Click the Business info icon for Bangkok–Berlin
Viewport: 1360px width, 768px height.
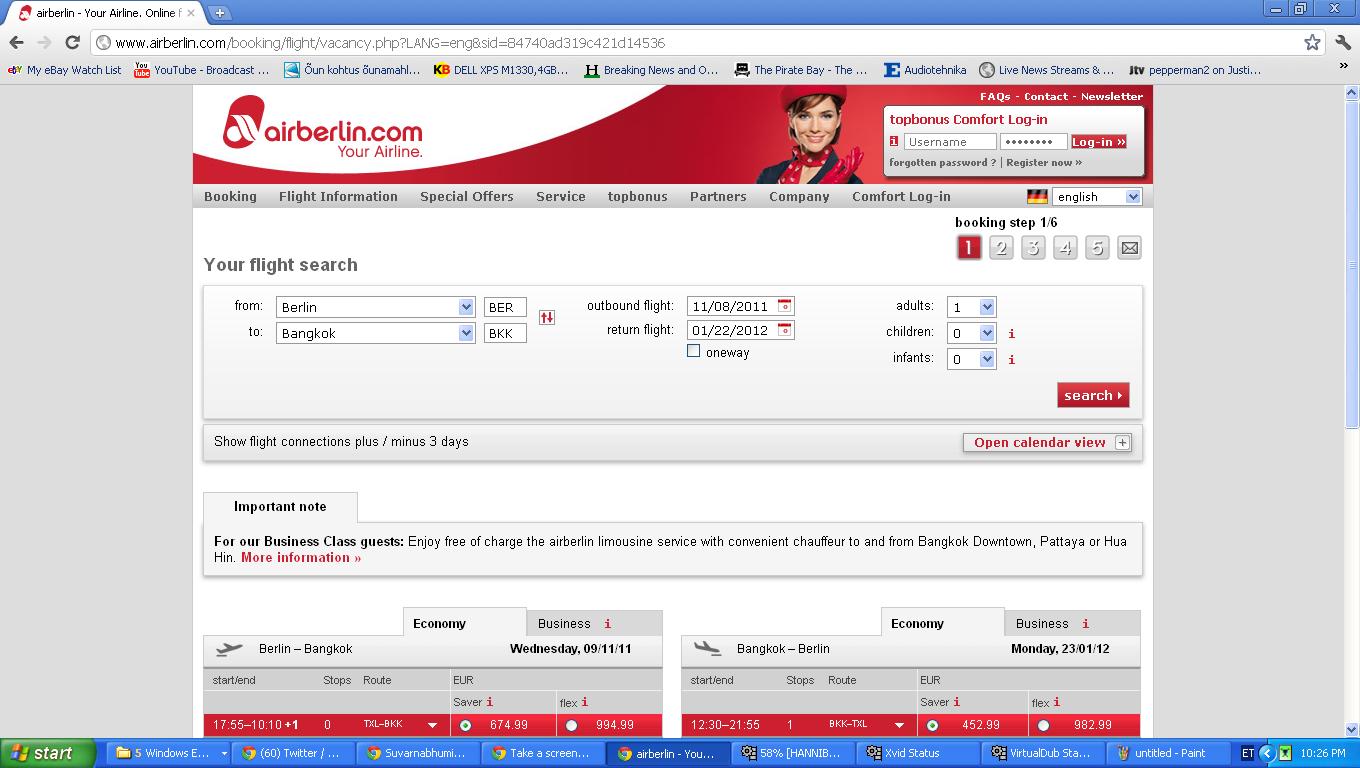coord(1085,624)
